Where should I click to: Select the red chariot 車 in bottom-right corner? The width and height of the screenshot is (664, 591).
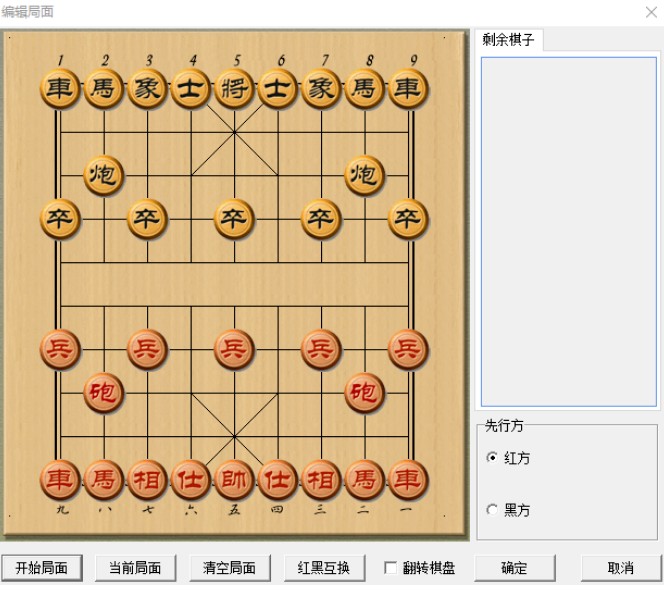tap(407, 480)
